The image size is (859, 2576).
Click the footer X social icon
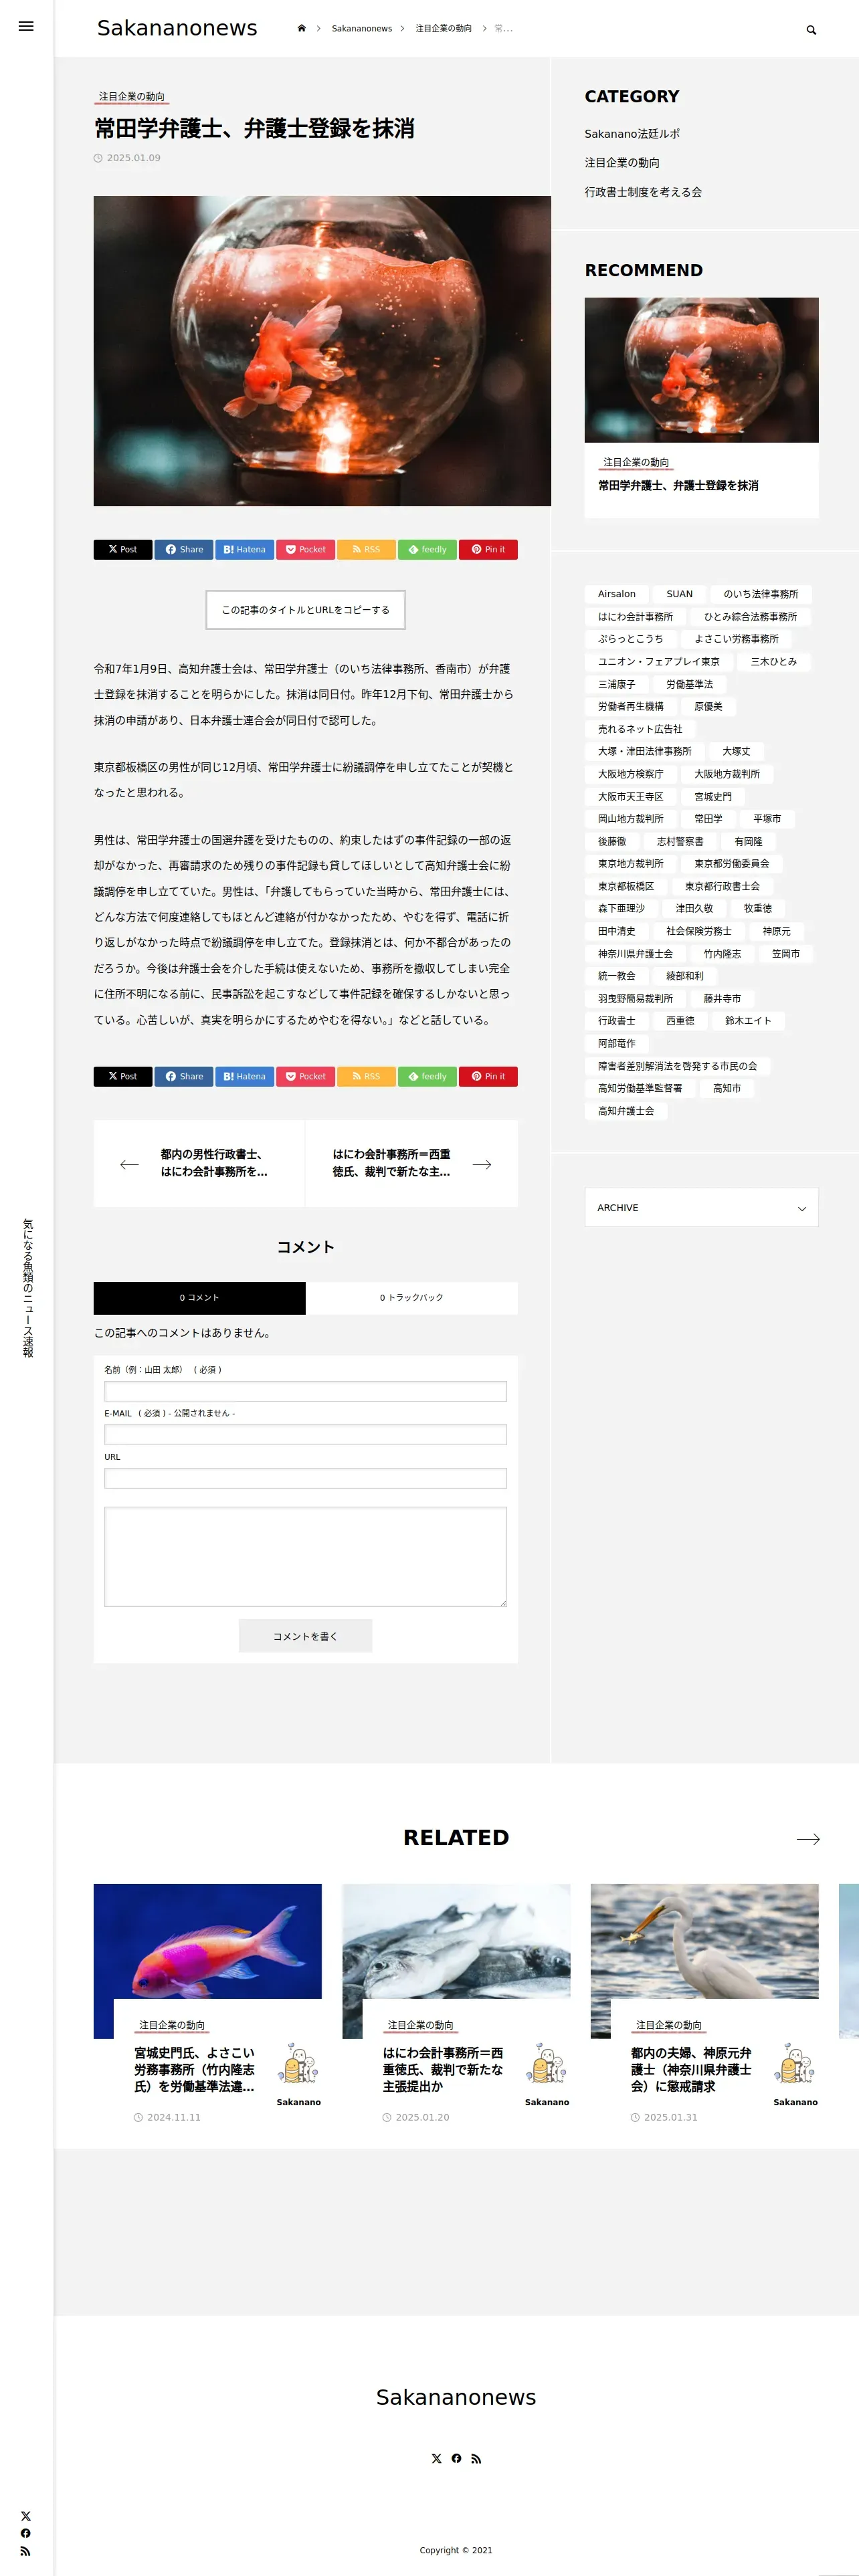[x=436, y=2458]
